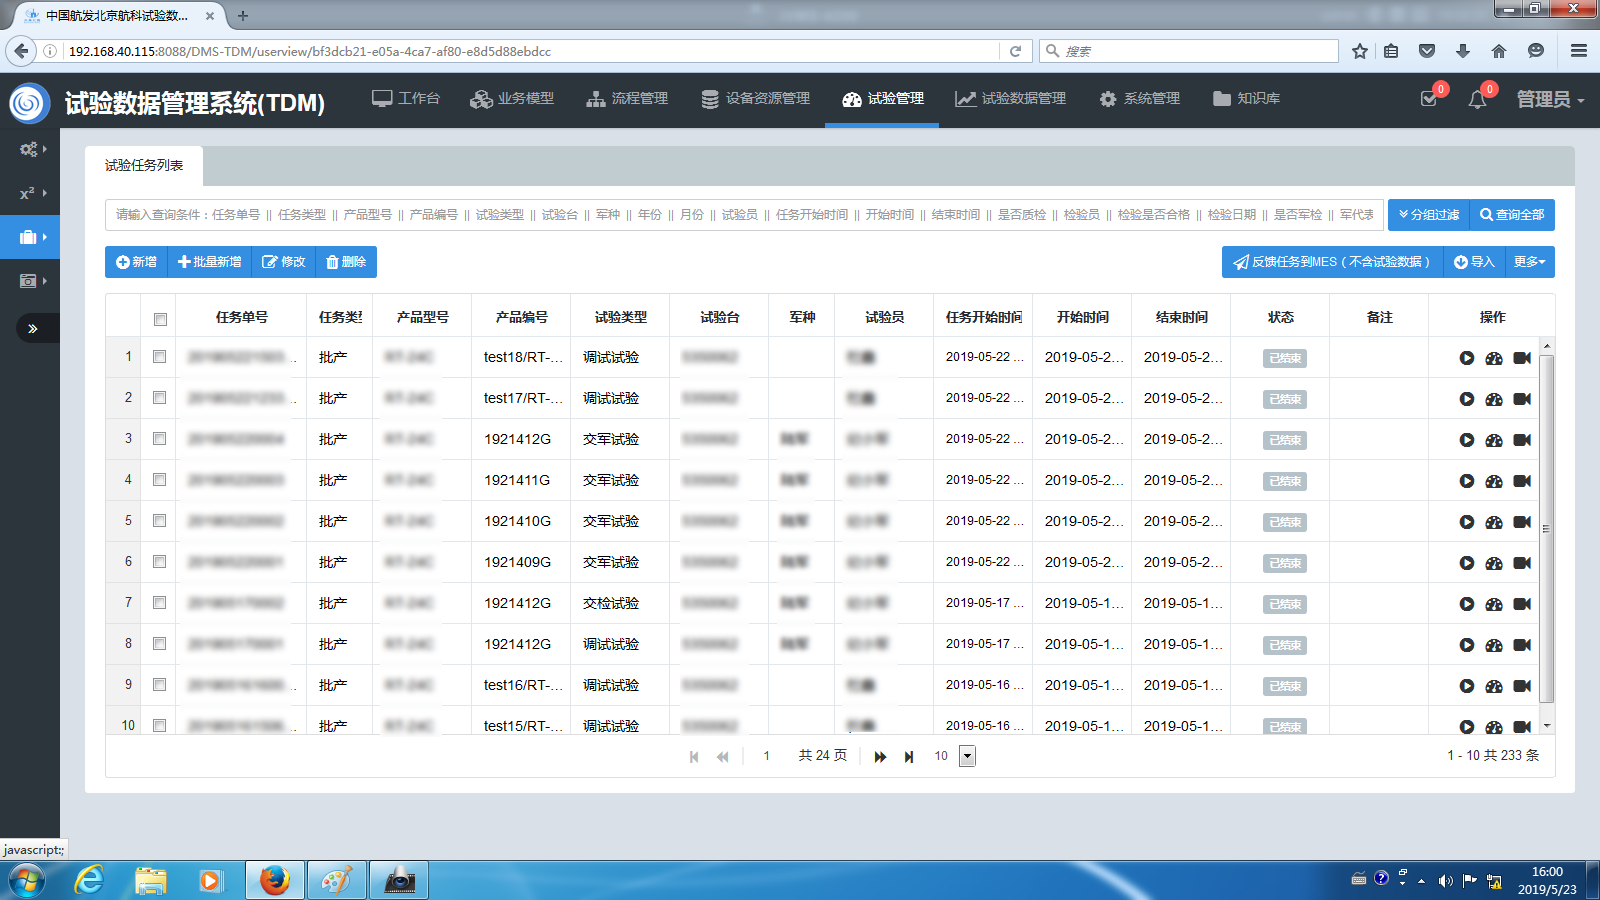Check the checkbox for row 8

[159, 643]
